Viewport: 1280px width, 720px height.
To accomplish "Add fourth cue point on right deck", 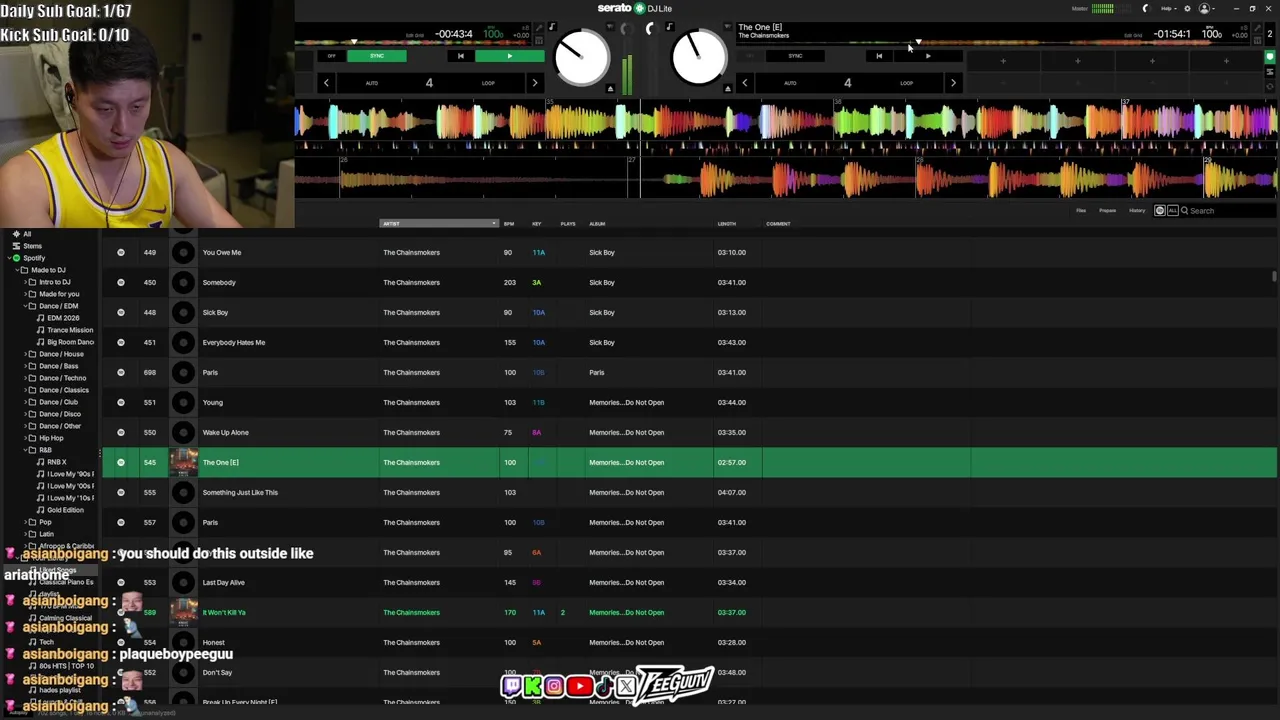I will 1226,61.
